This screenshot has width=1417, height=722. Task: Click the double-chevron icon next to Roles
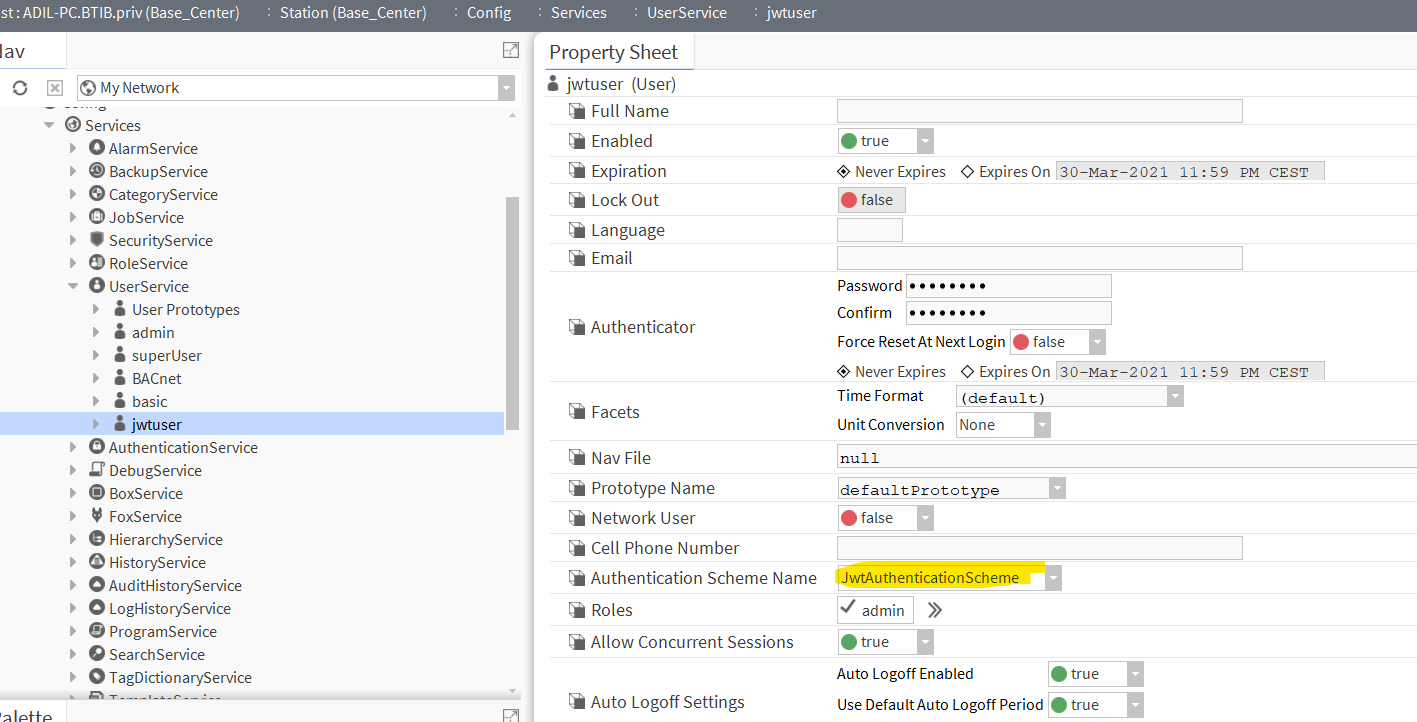[935, 610]
